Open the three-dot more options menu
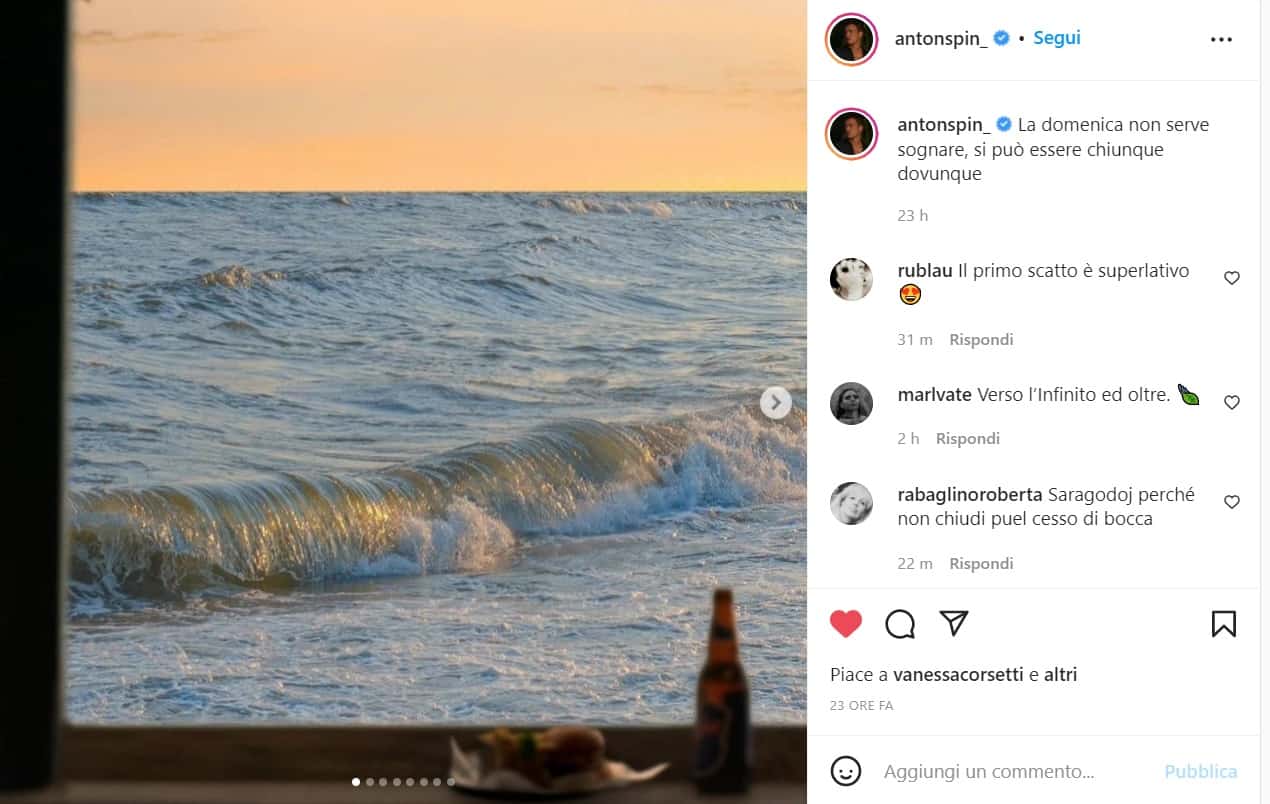This screenshot has height=804, width=1270. 1221,40
